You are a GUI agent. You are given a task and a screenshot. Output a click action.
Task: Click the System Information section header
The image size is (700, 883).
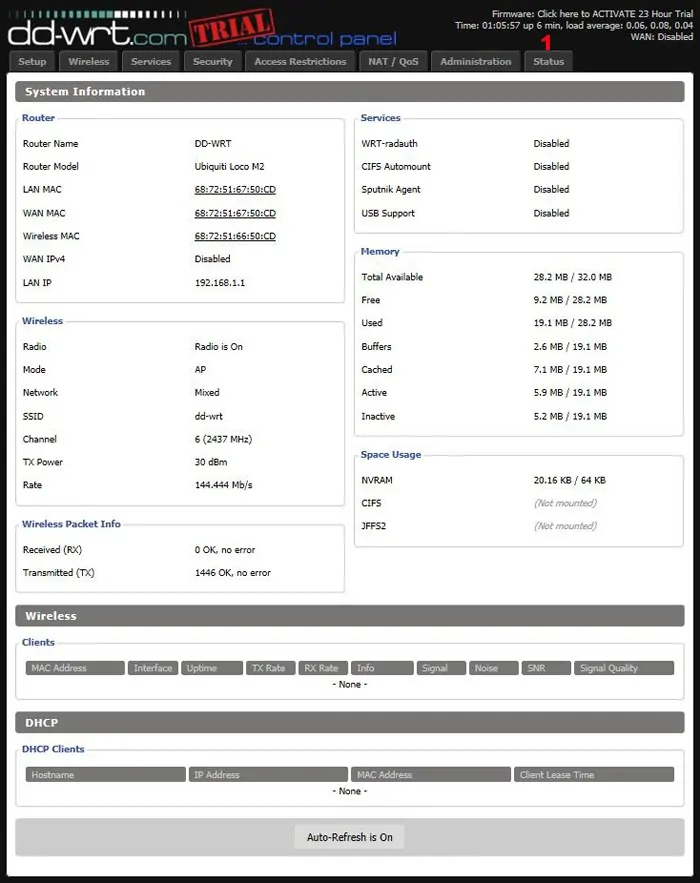click(350, 92)
